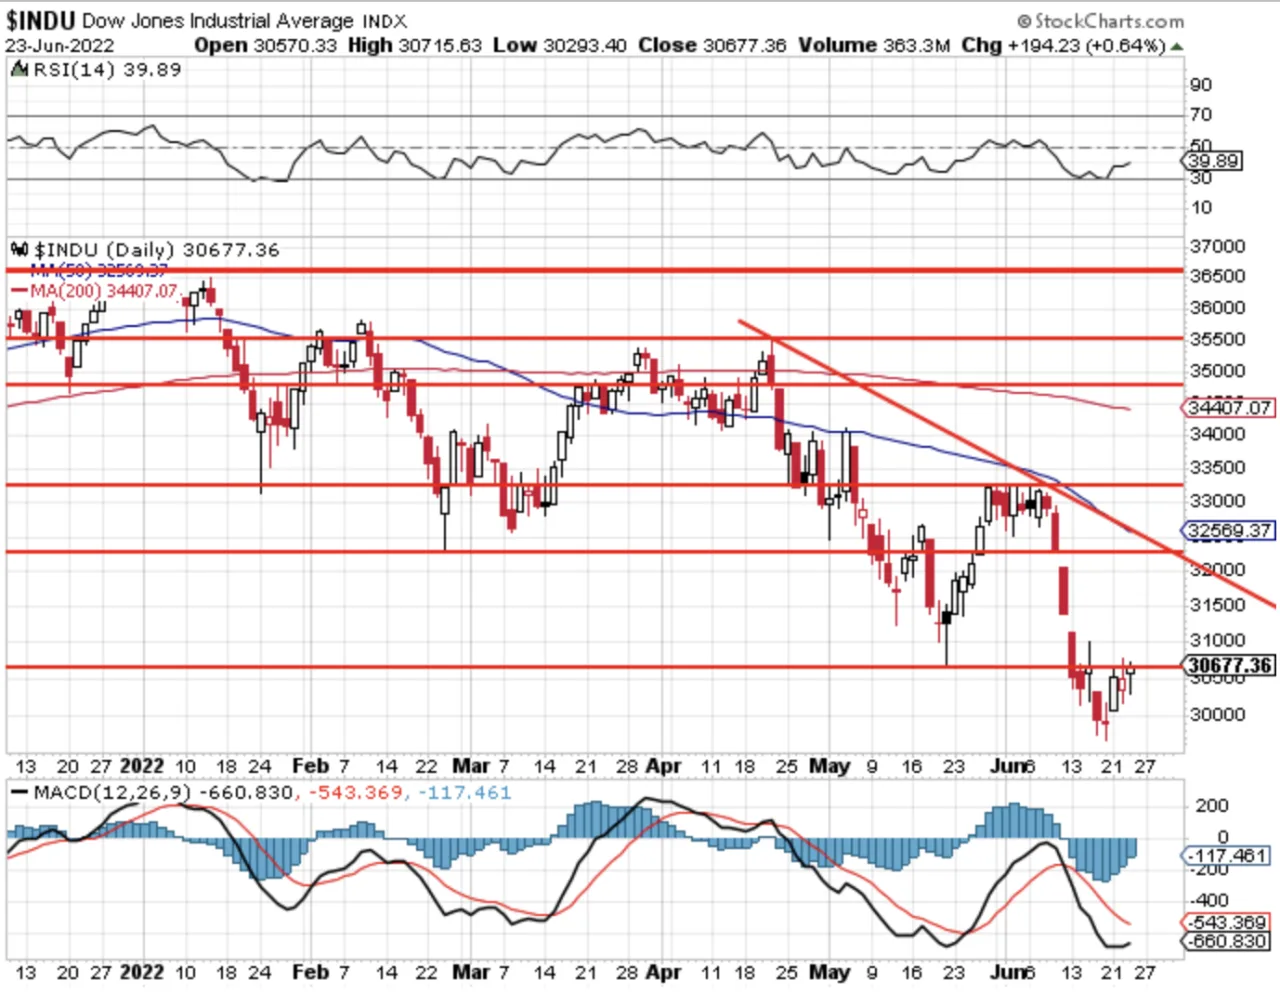Click the green up-arrow after Chg

click(x=1177, y=47)
